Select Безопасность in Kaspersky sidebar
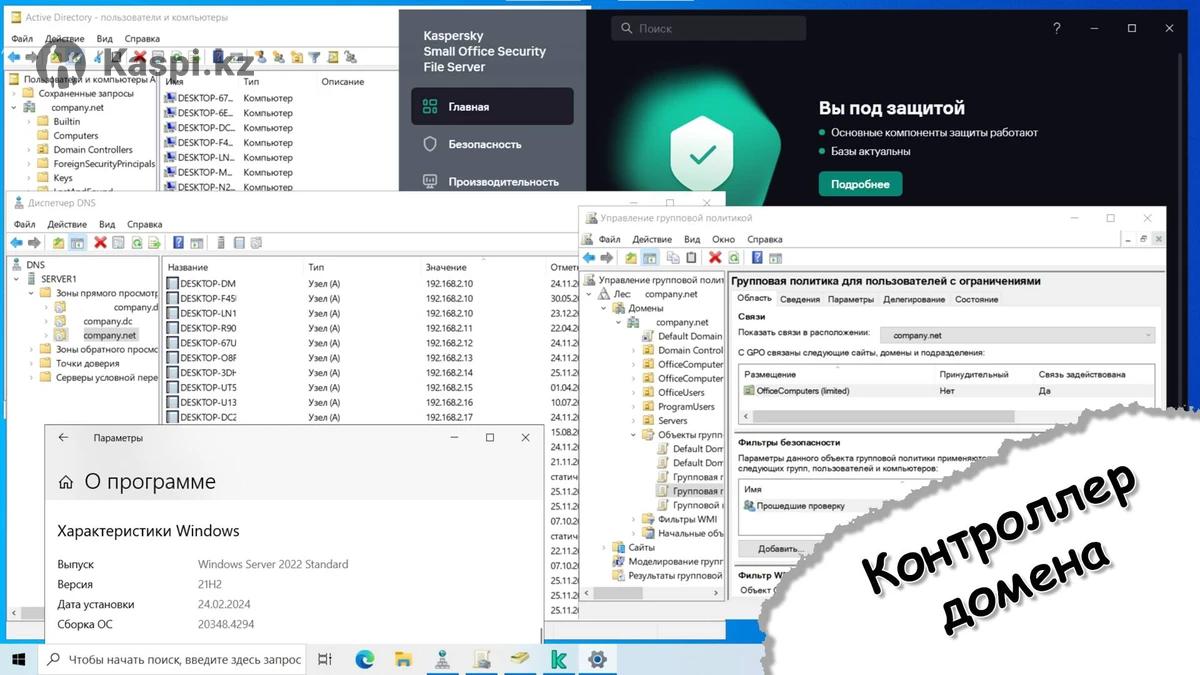Viewport: 1200px width, 675px height. tap(484, 144)
